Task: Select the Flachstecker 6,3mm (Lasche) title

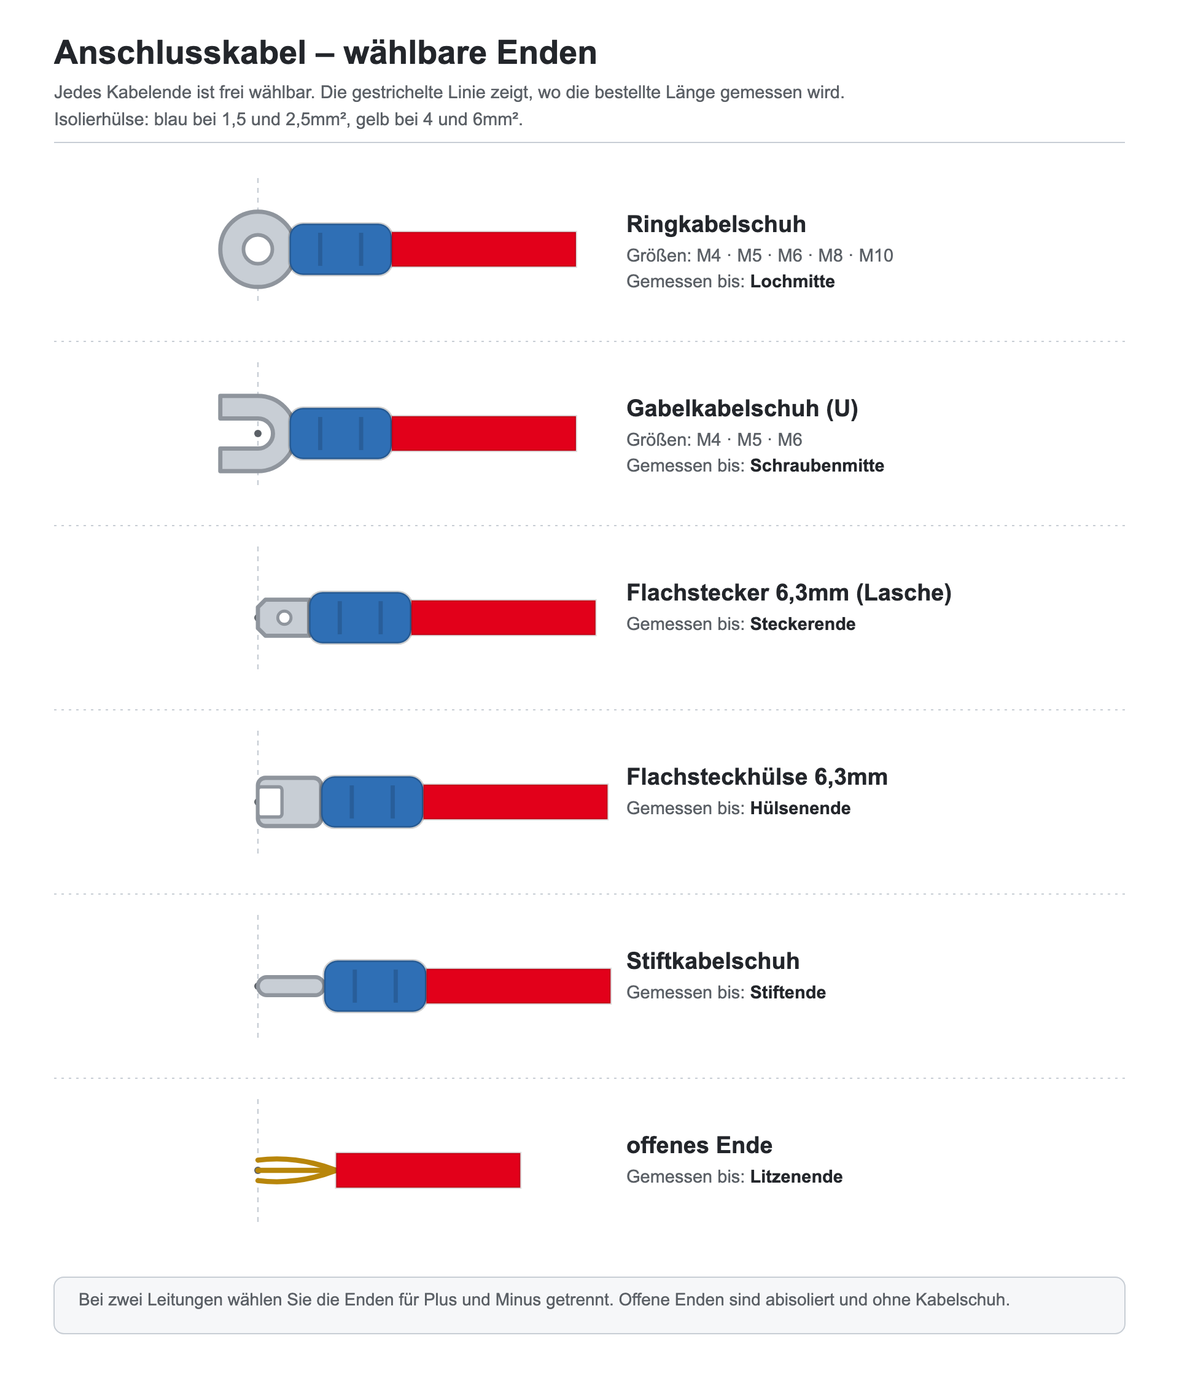Action: pyautogui.click(x=789, y=593)
